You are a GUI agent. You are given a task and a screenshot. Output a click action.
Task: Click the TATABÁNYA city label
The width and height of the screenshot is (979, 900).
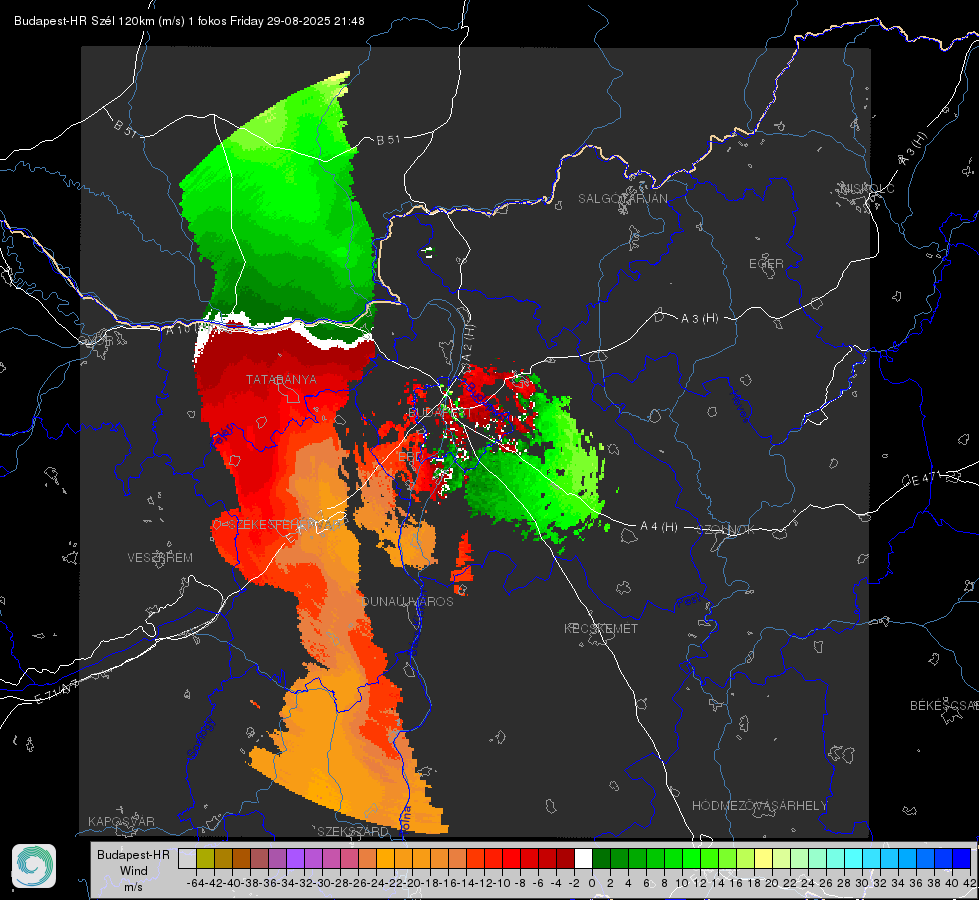tap(281, 379)
